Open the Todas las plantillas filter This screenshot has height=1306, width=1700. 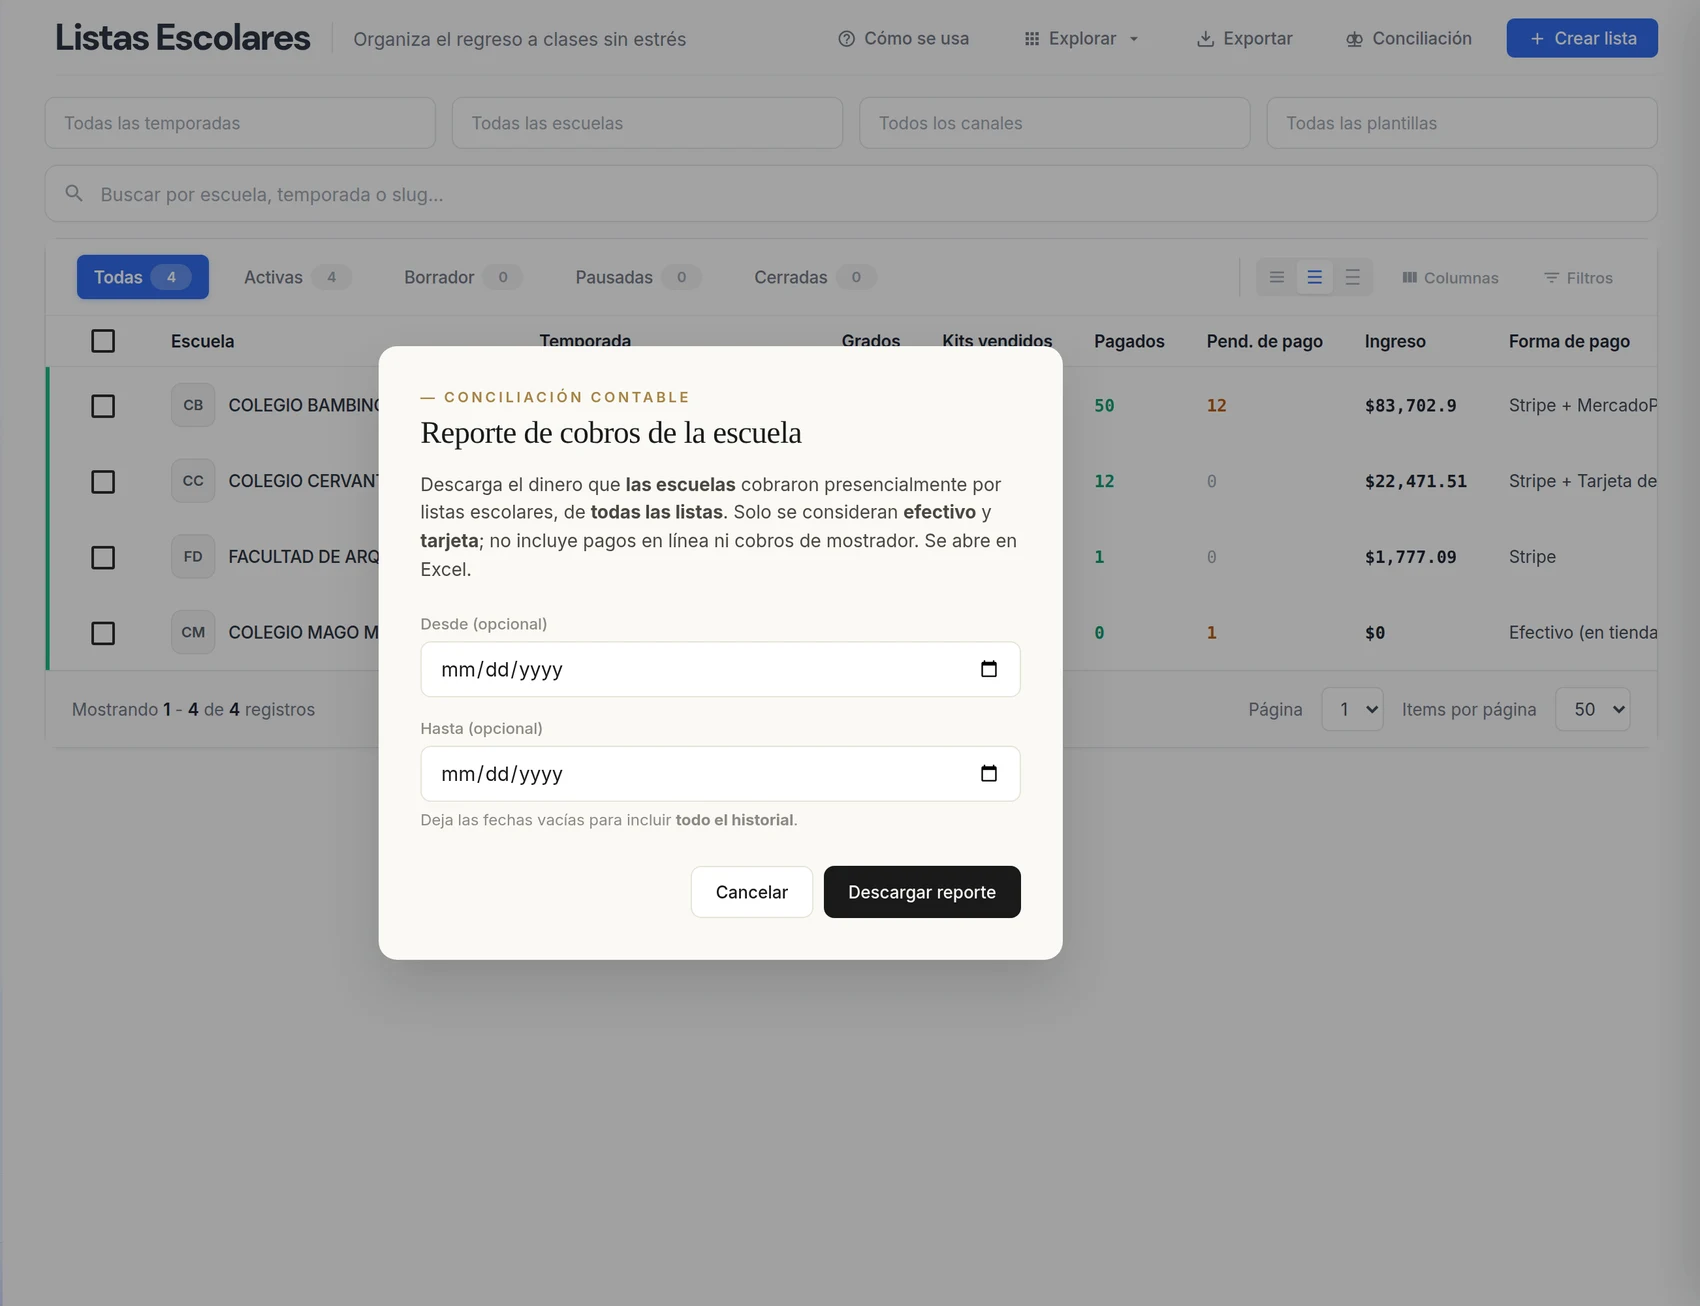(x=1462, y=123)
